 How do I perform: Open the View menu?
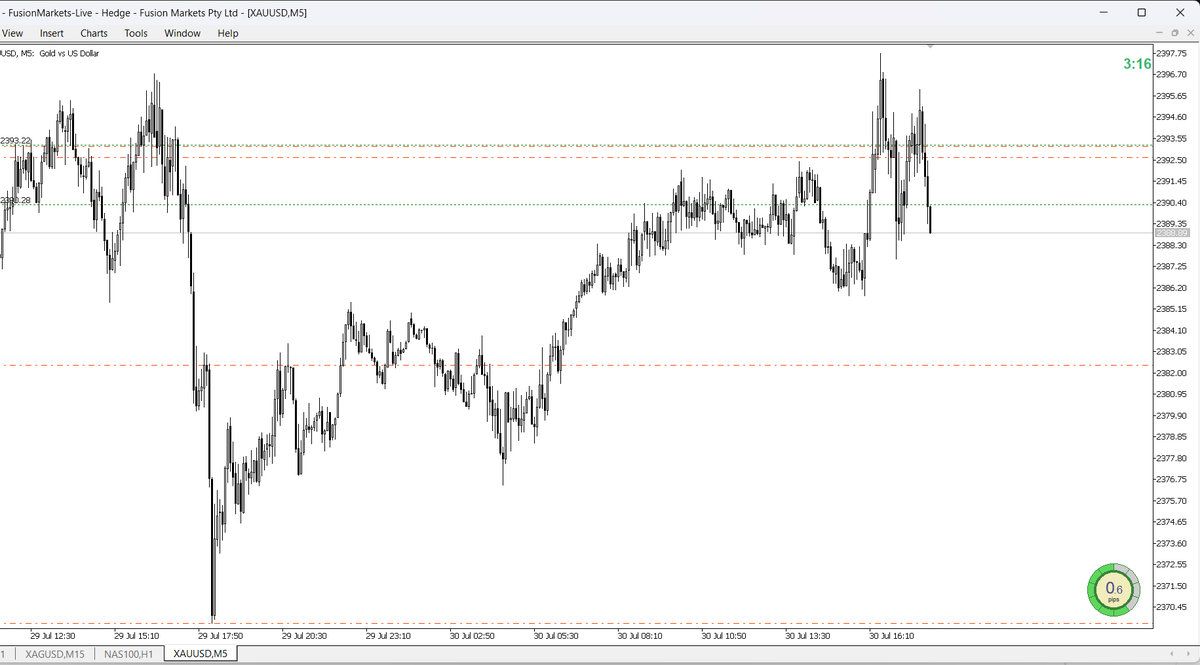pyautogui.click(x=13, y=33)
